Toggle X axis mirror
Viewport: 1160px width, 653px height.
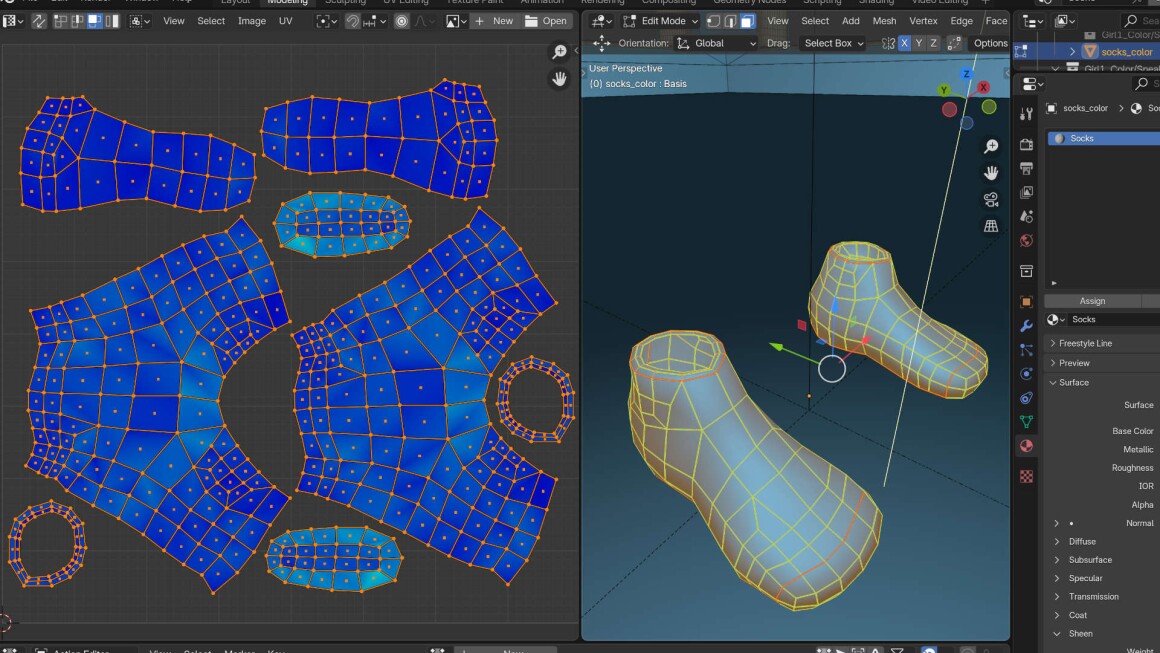pyautogui.click(x=904, y=44)
